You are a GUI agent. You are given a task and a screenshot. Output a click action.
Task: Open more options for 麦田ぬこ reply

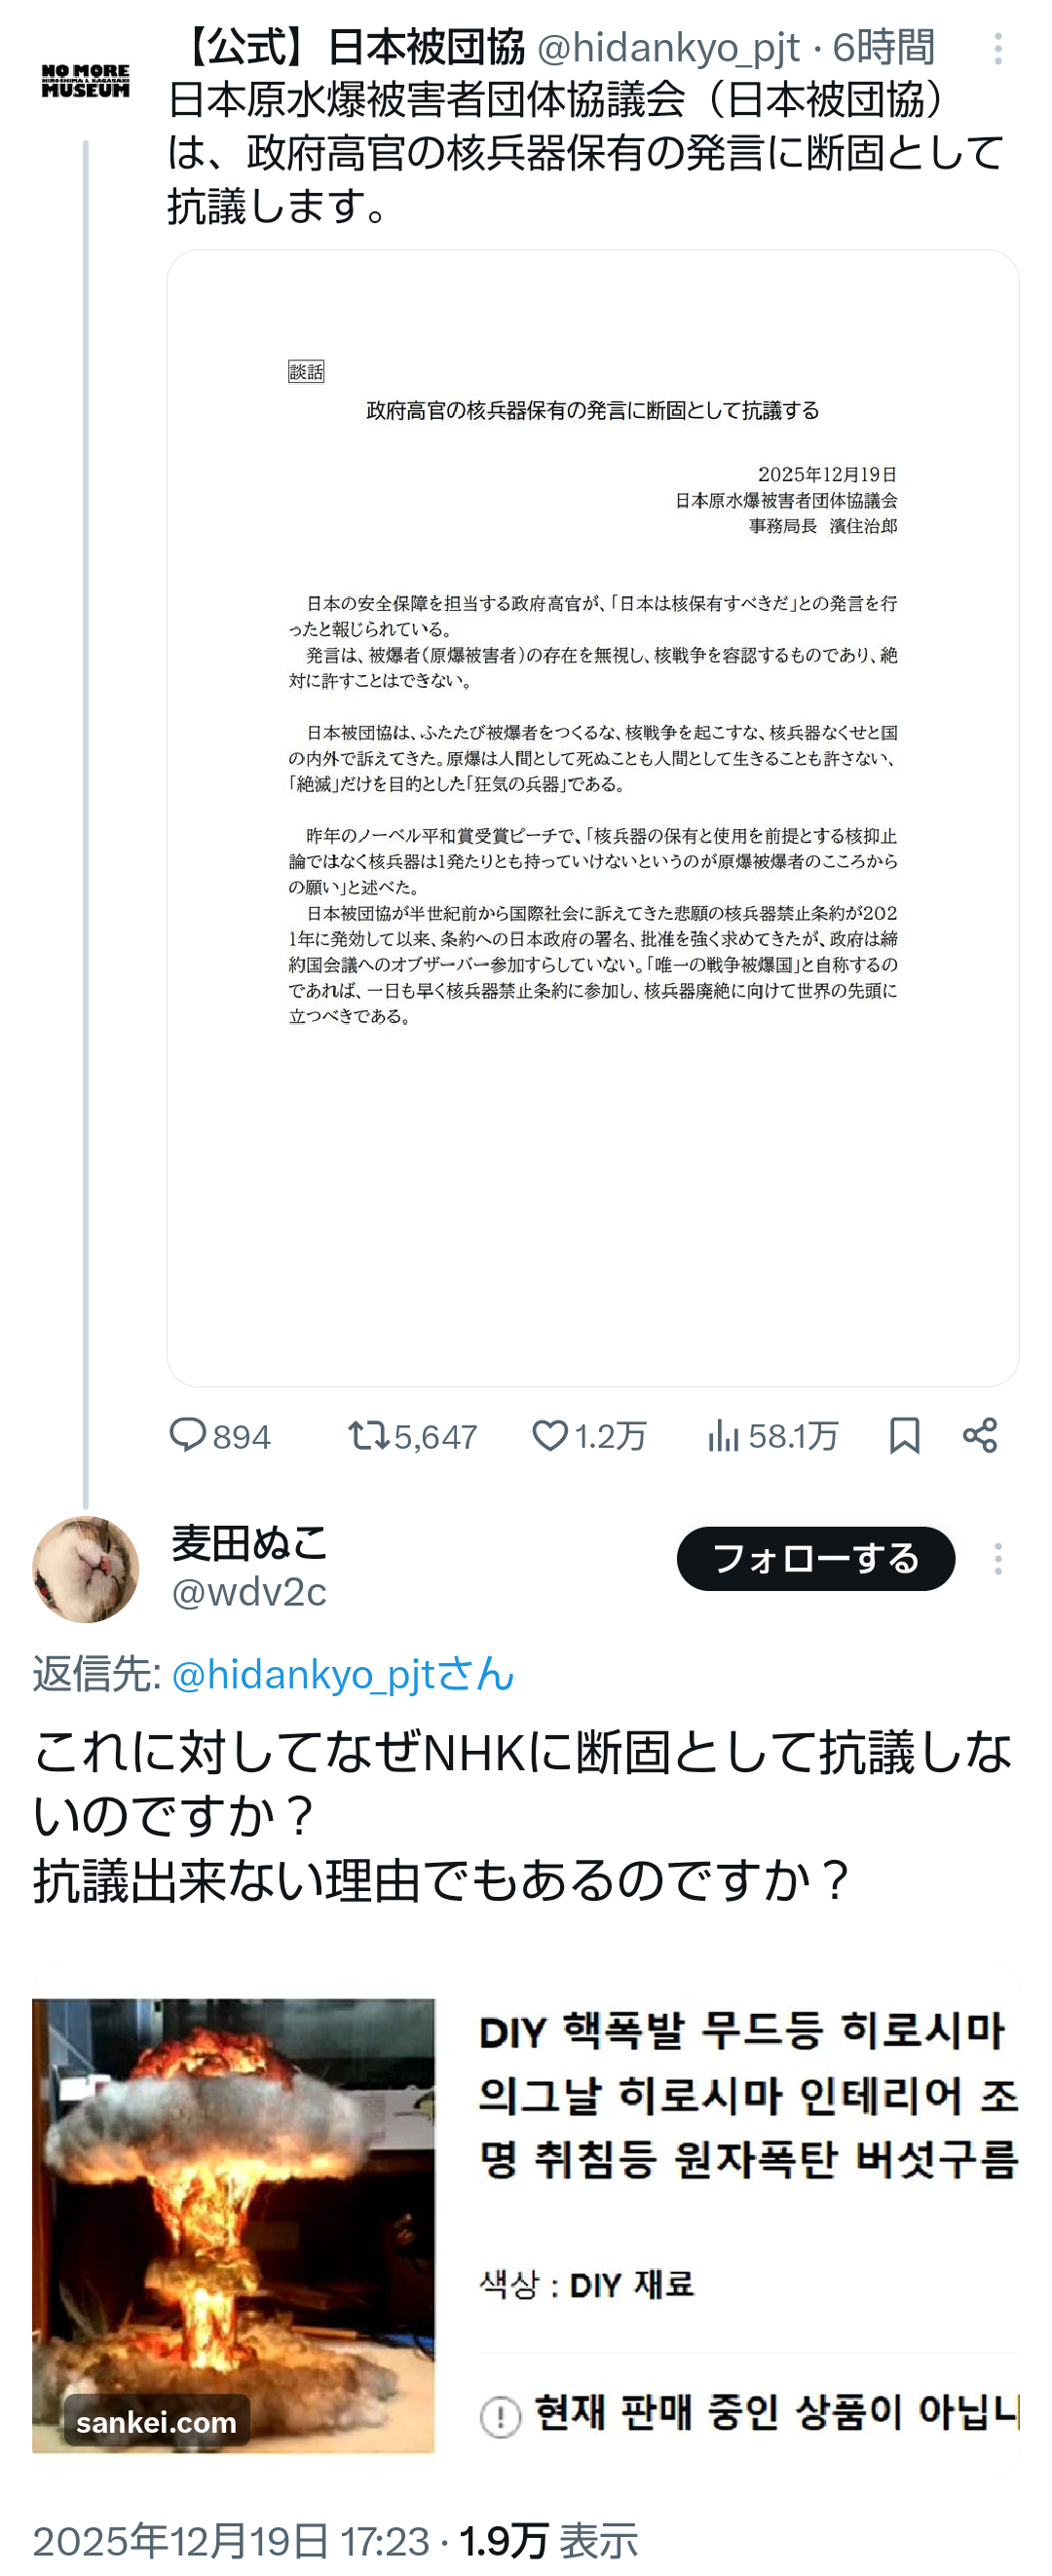(x=997, y=1558)
